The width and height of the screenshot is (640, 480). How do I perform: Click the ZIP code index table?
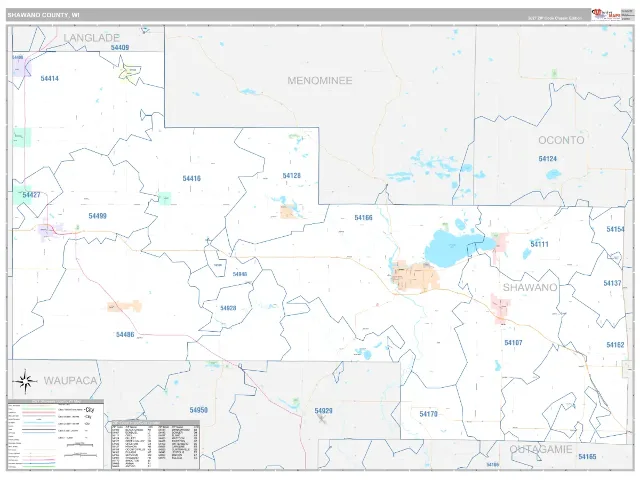coord(156,445)
